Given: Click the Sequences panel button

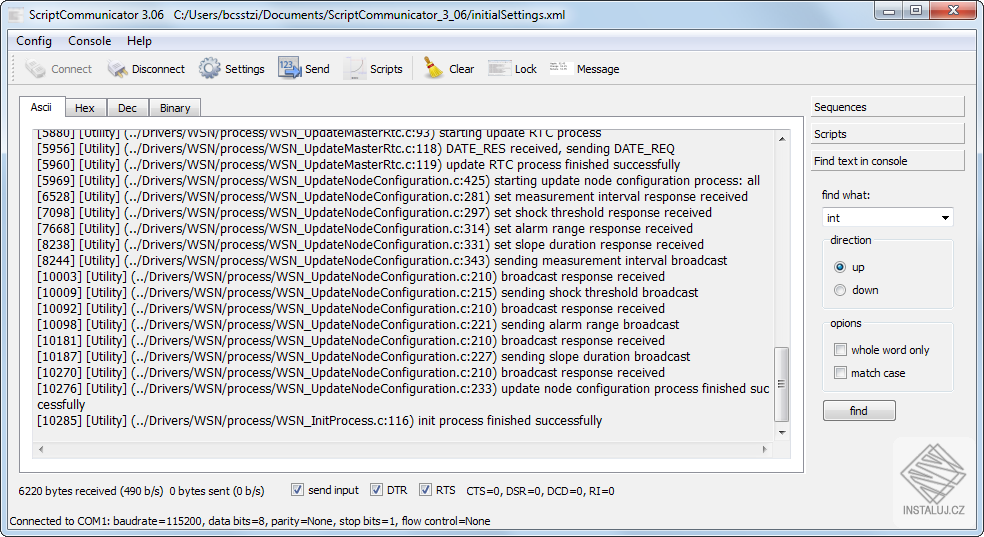Looking at the screenshot, I should click(x=887, y=107).
